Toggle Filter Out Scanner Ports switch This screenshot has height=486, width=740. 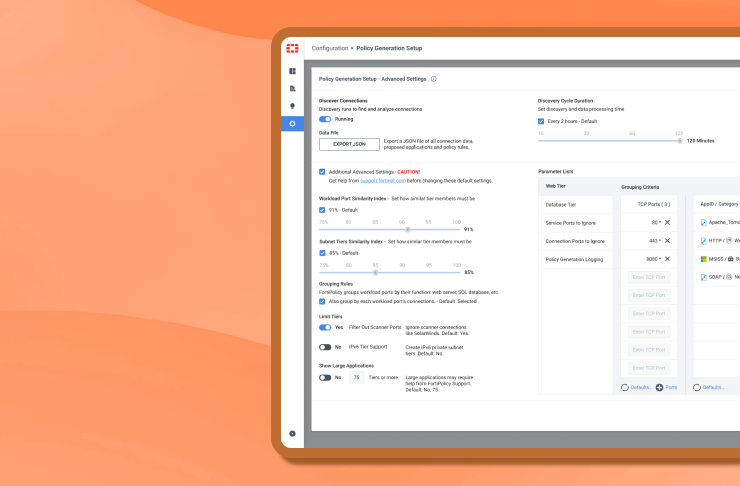(325, 327)
